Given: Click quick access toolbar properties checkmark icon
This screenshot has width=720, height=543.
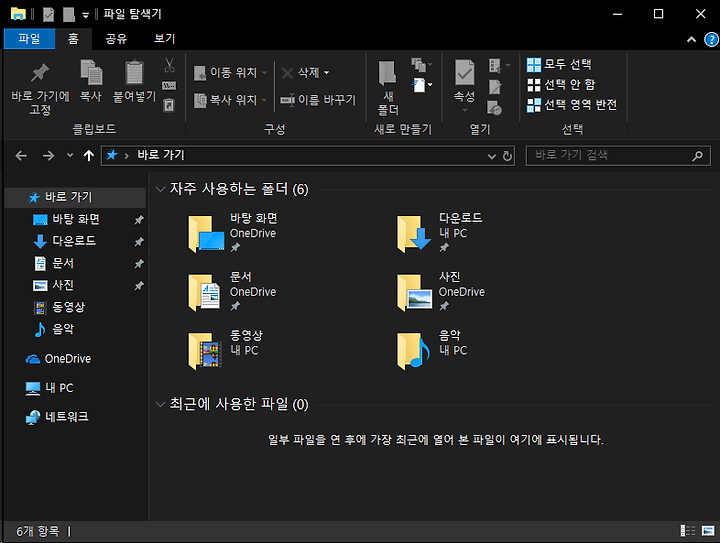Looking at the screenshot, I should tap(48, 15).
